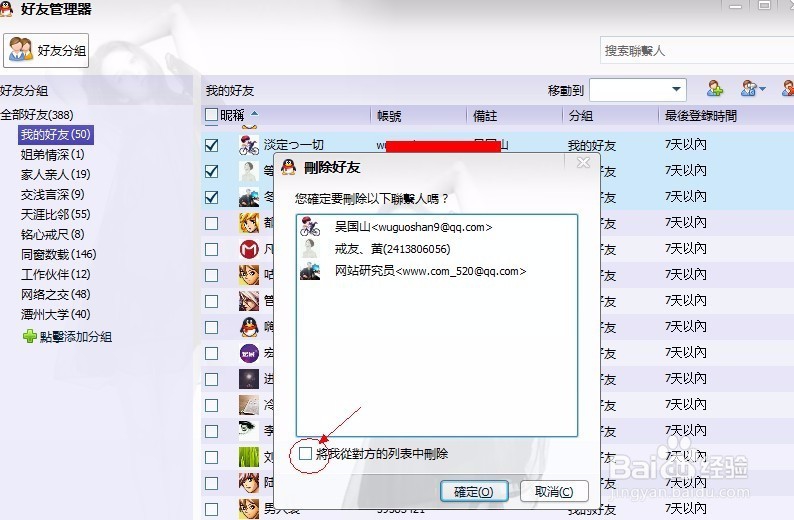The width and height of the screenshot is (794, 520).
Task: Click the green plus add-group icon
Action: (30, 336)
